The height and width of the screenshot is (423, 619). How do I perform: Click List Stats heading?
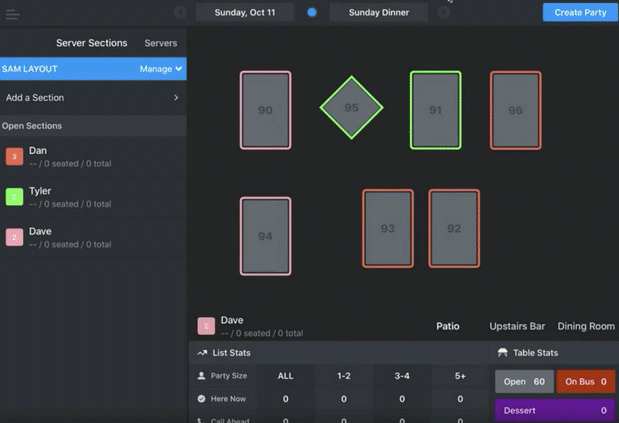pos(231,353)
